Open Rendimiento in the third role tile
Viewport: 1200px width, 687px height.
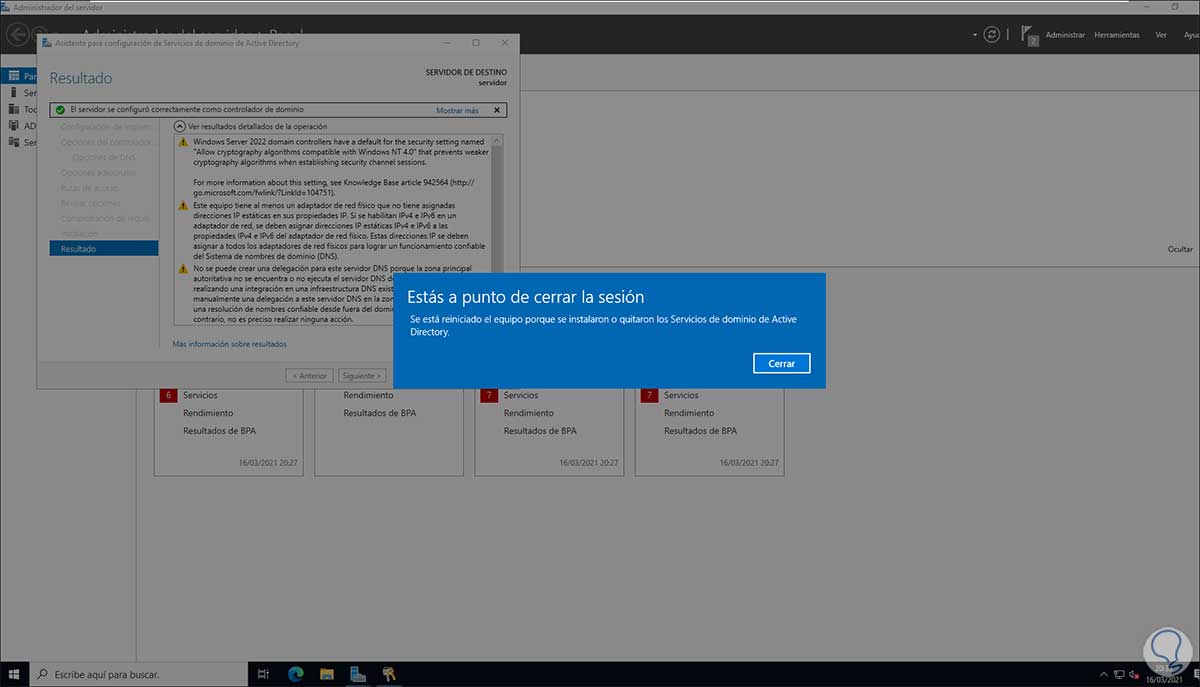tap(529, 413)
